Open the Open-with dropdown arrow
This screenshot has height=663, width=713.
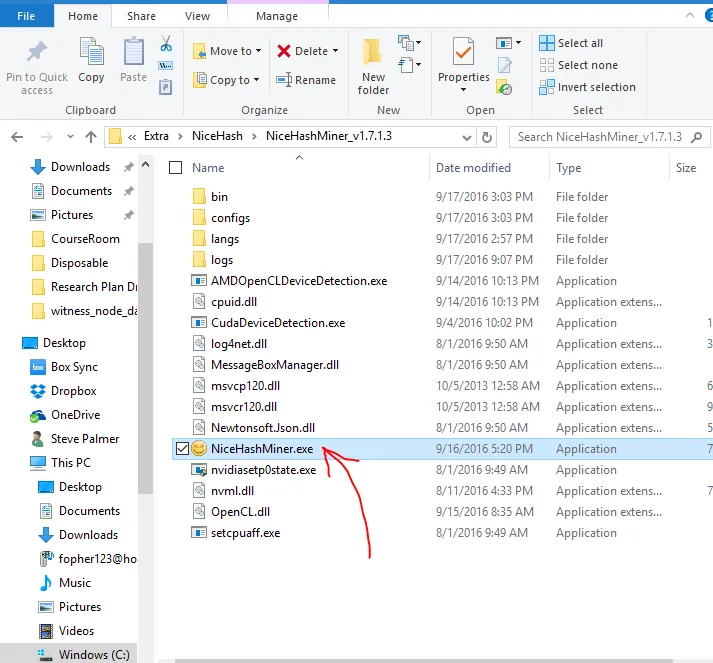coord(518,43)
